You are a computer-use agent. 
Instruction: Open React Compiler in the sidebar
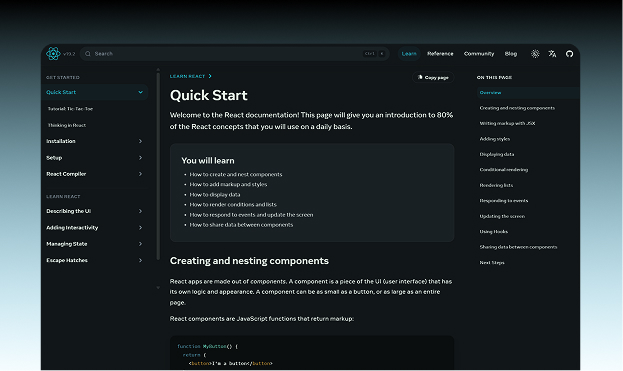pos(66,174)
